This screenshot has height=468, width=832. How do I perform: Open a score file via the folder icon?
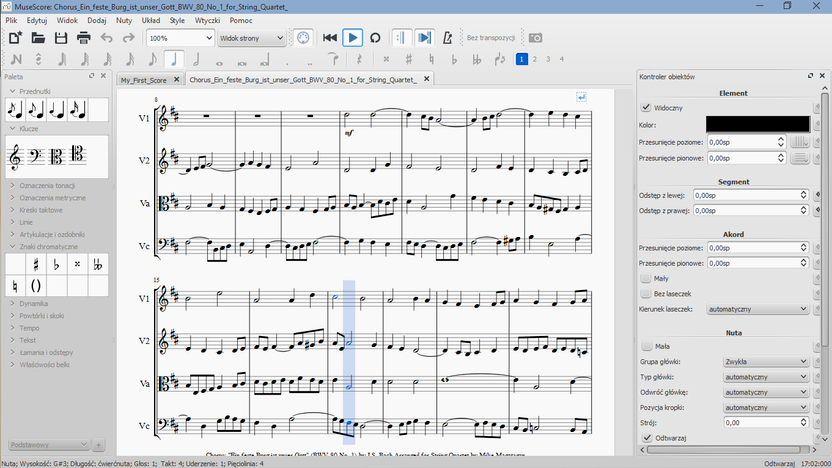[x=38, y=38]
